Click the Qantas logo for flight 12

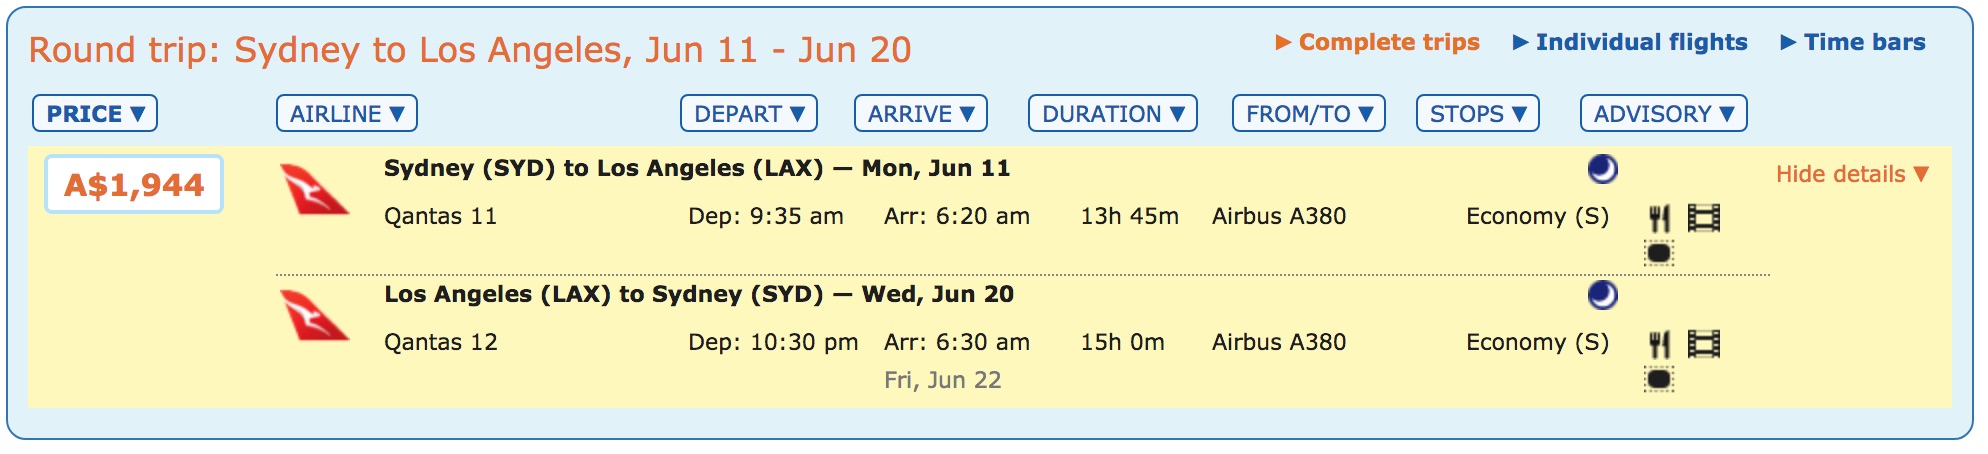(313, 316)
